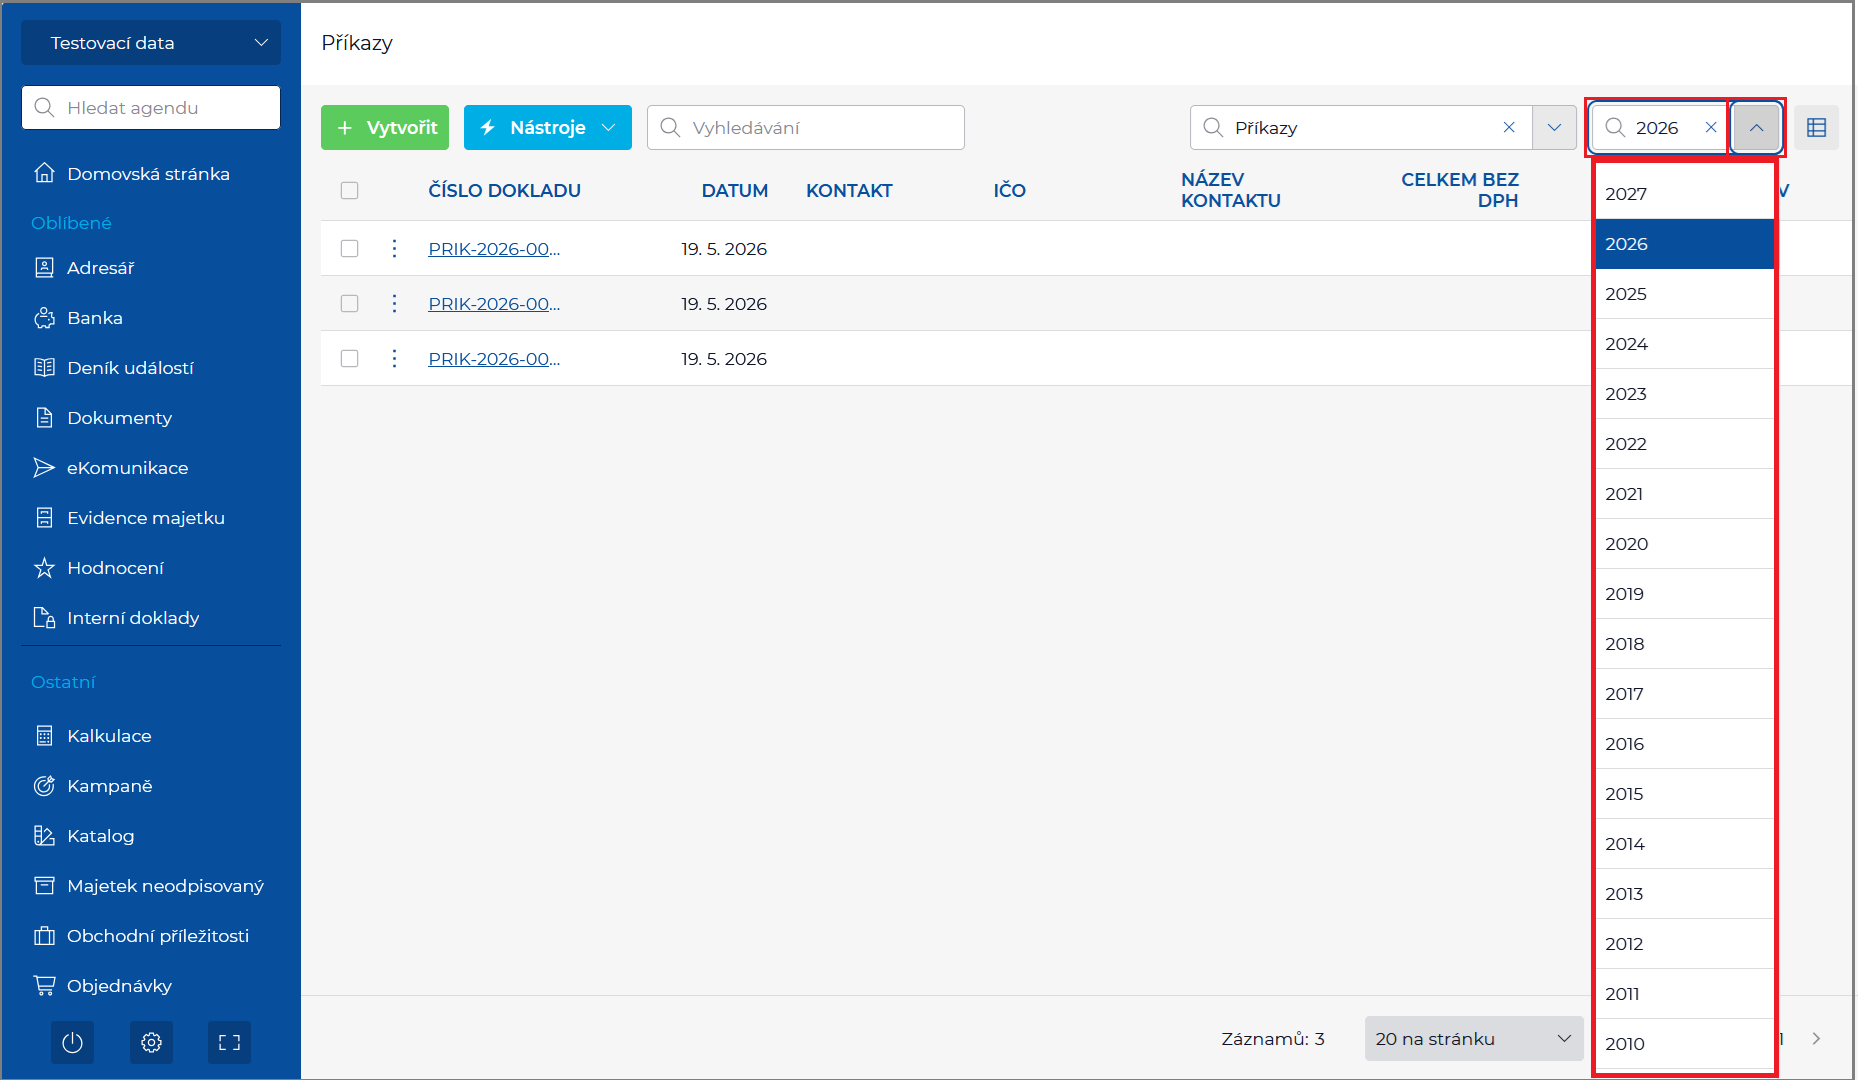Screen dimensions: 1858x1080
Task: Open settings gear in sidebar footer
Action: (x=151, y=1043)
